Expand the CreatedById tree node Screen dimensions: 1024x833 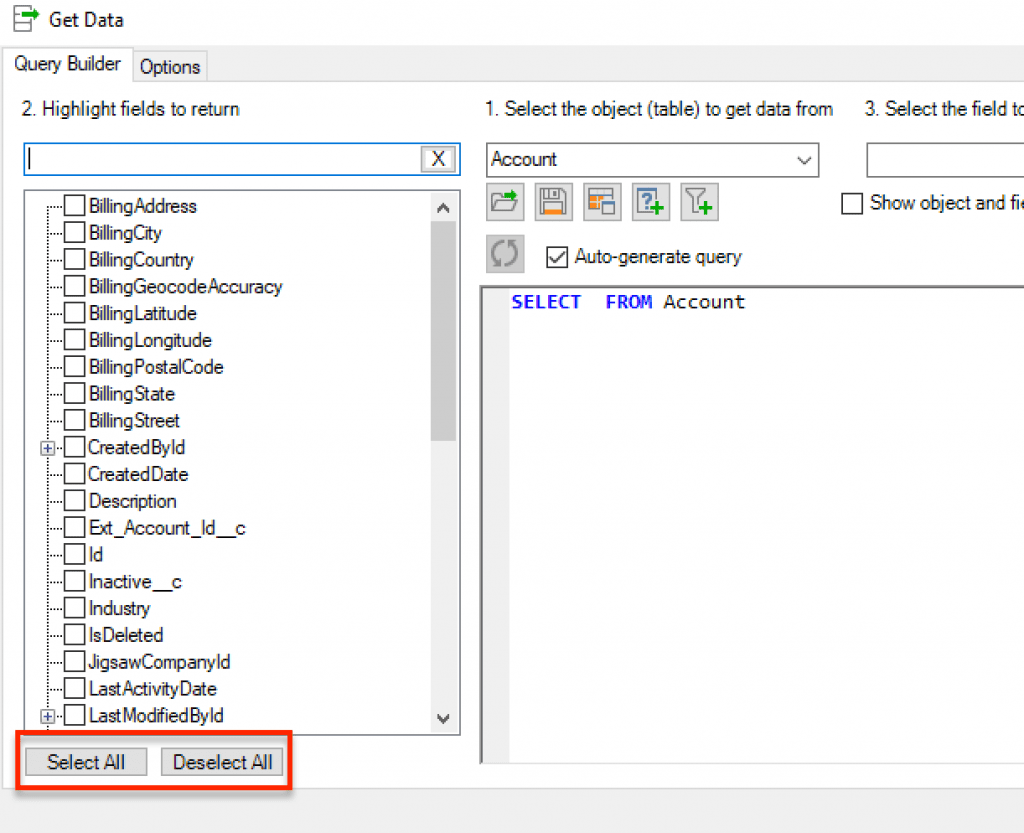(47, 447)
